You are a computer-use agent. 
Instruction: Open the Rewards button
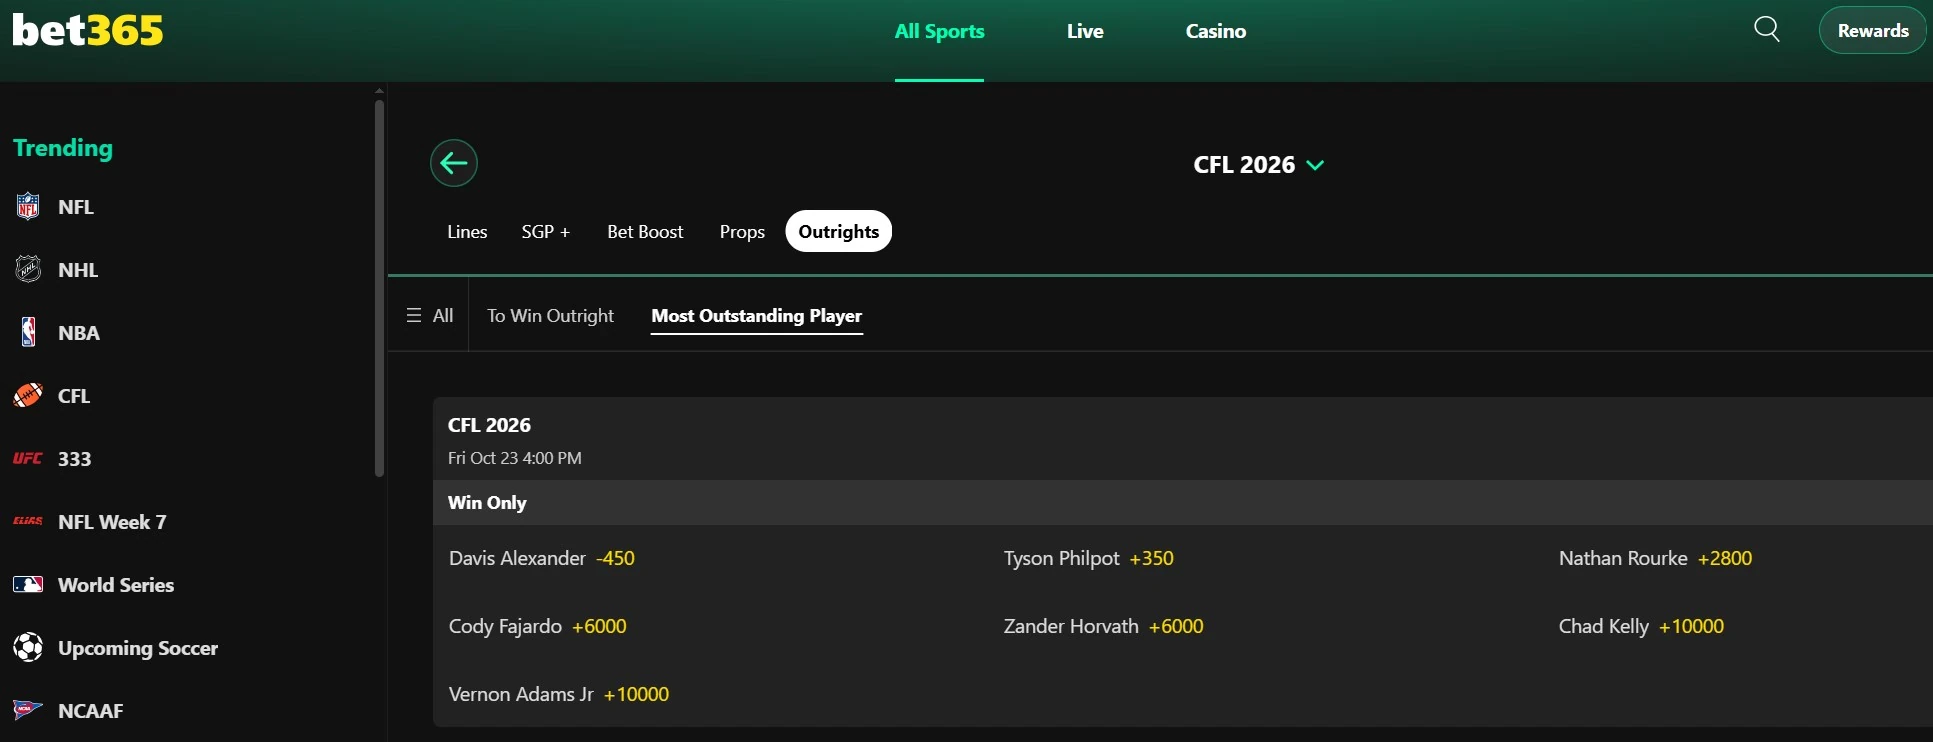point(1873,31)
